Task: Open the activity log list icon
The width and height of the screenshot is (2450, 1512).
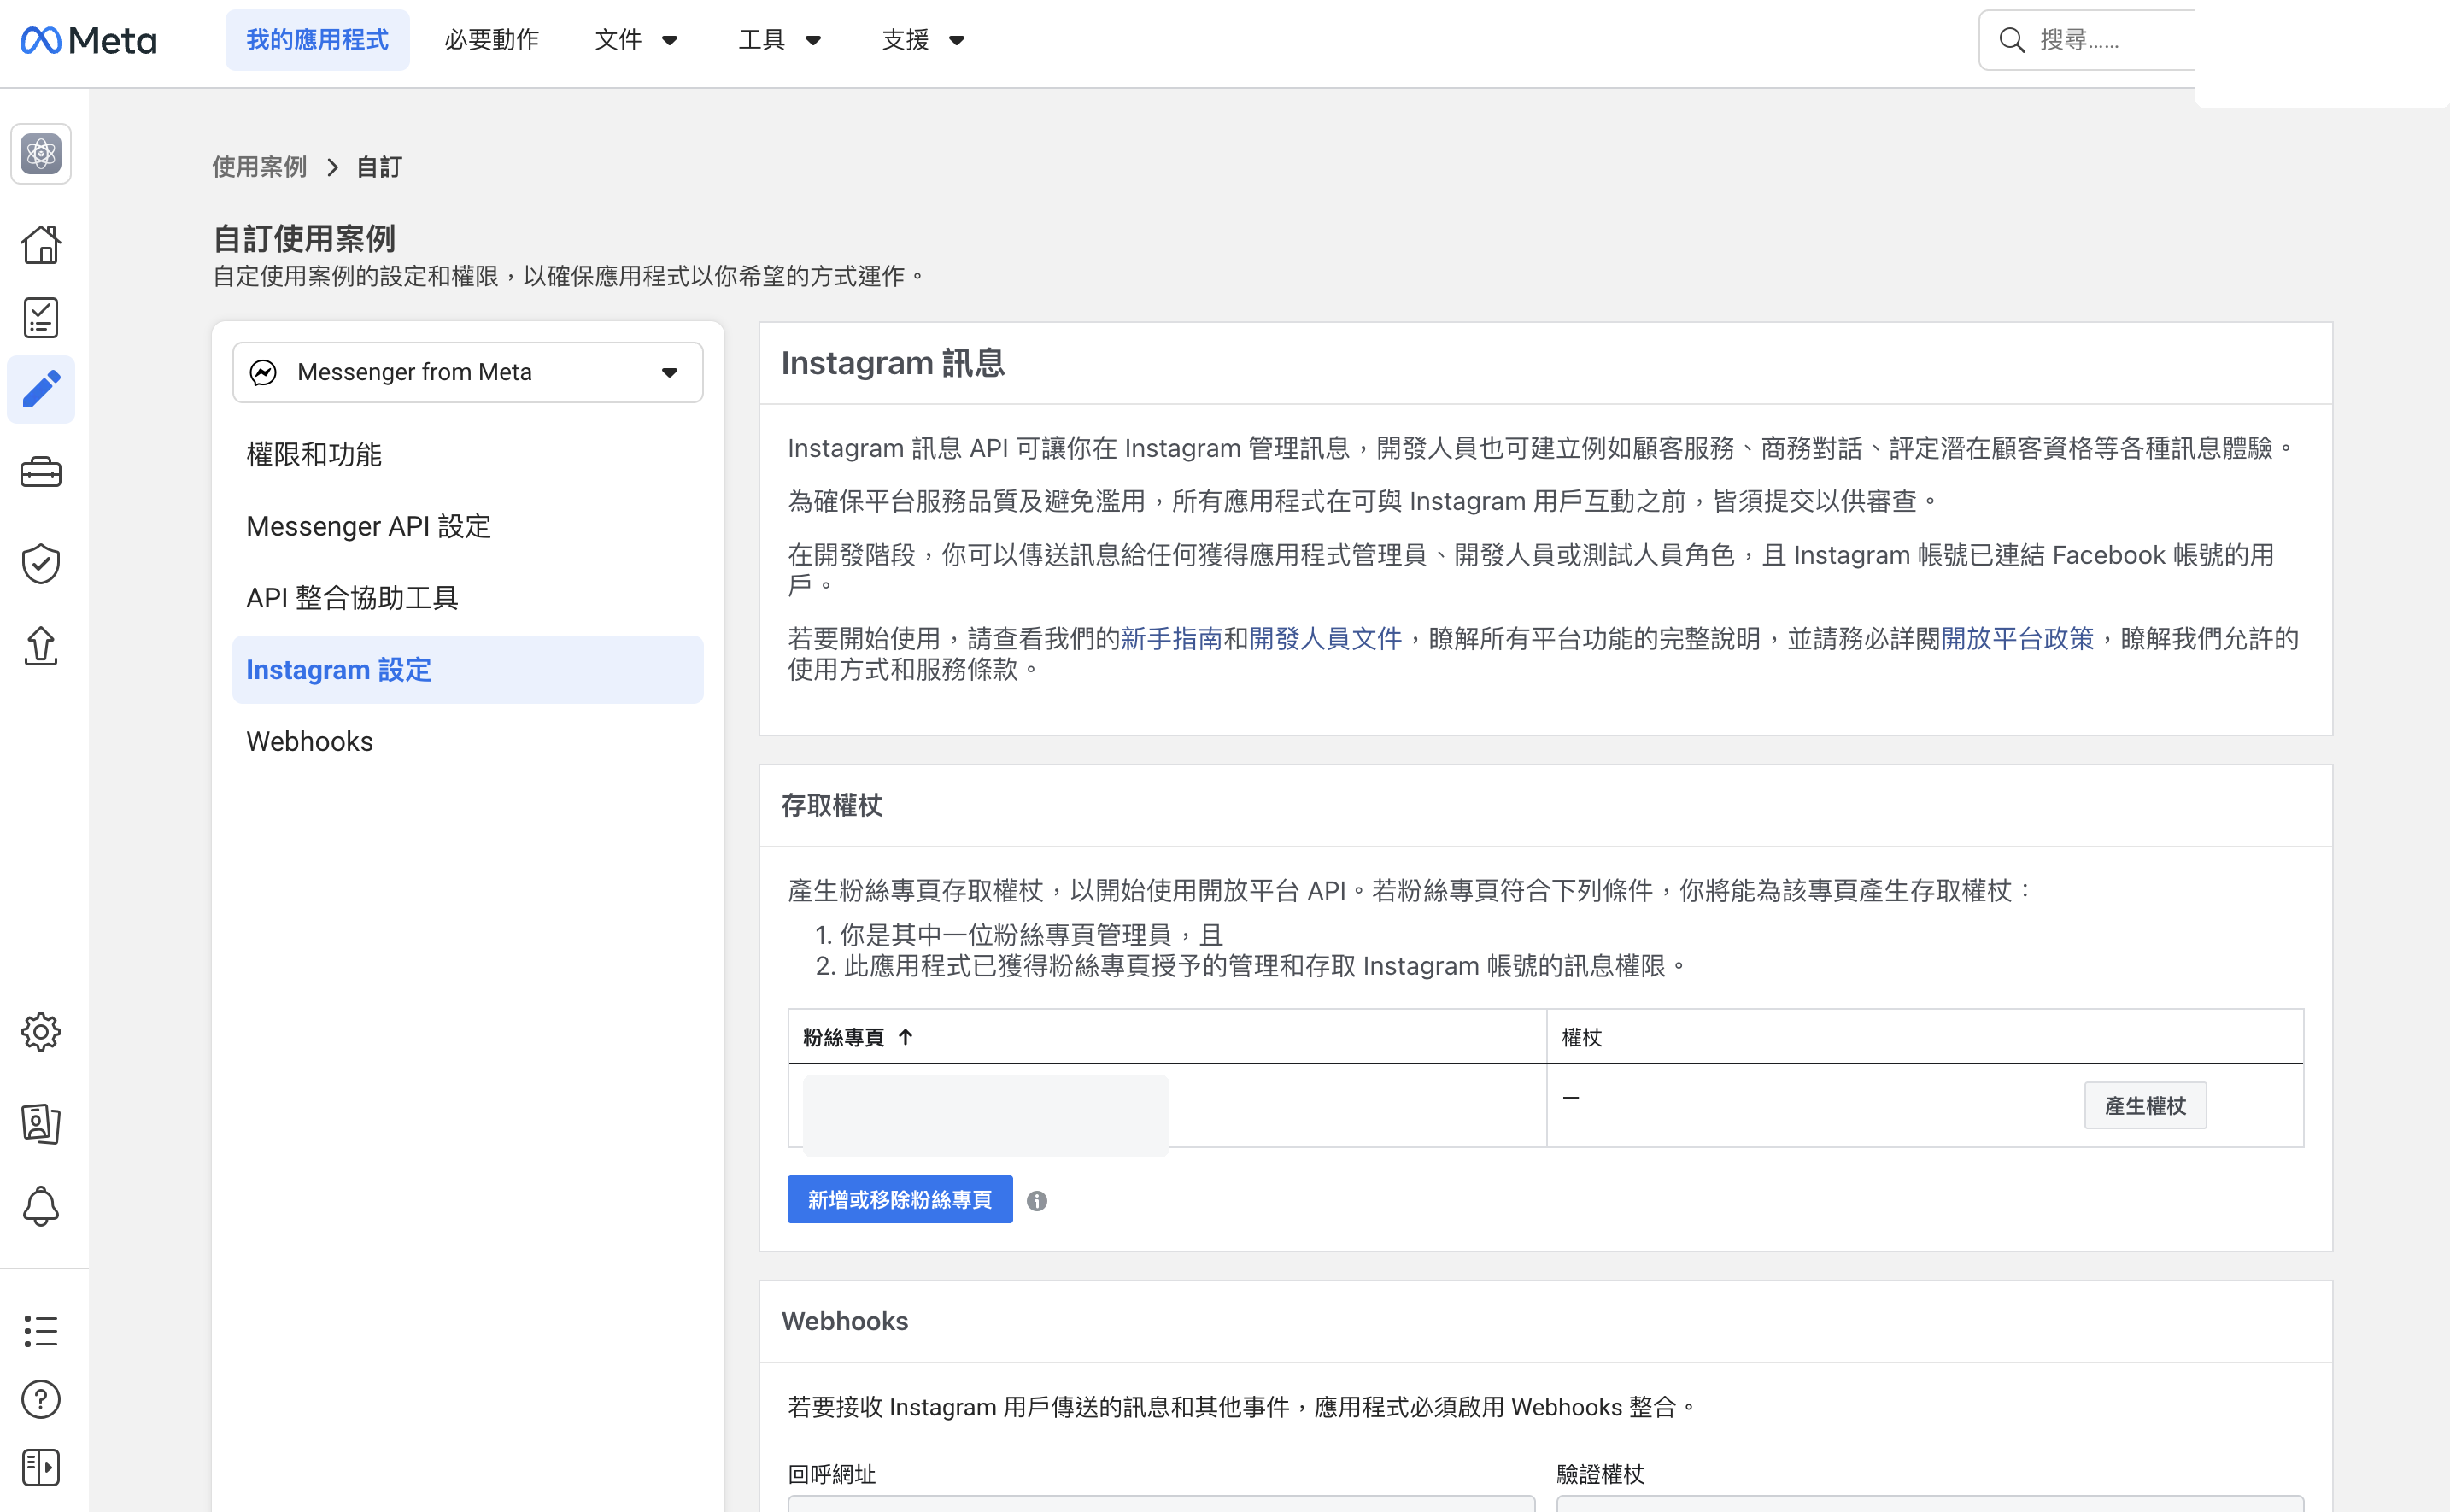Action: (x=41, y=1331)
